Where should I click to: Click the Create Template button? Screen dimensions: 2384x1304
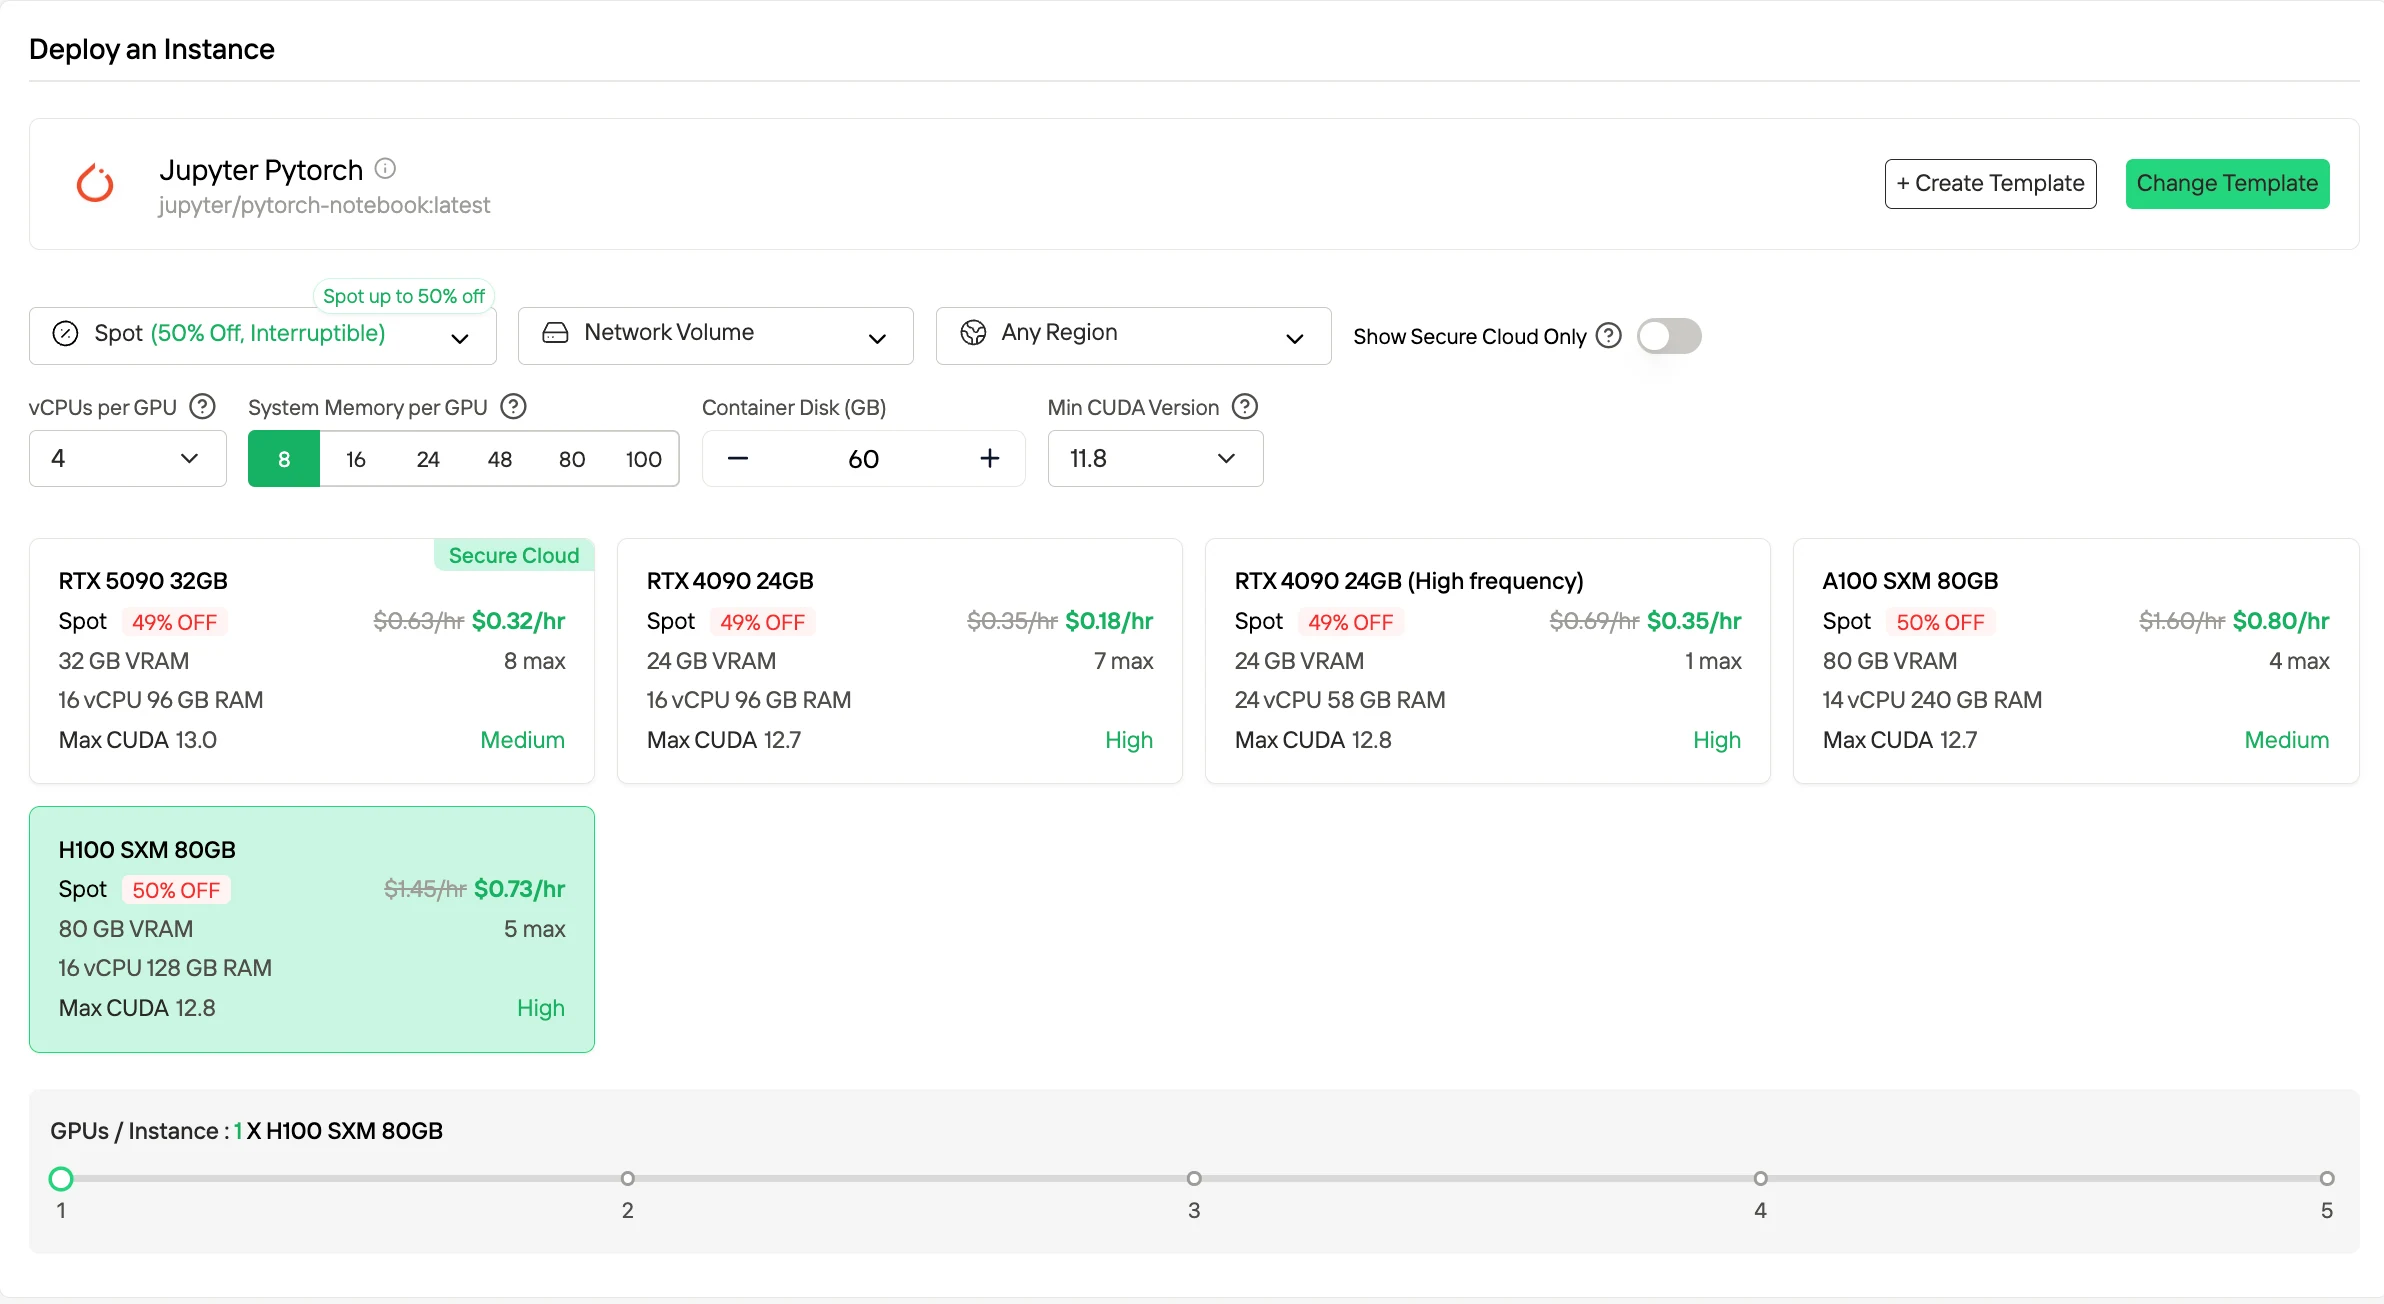pos(1991,184)
